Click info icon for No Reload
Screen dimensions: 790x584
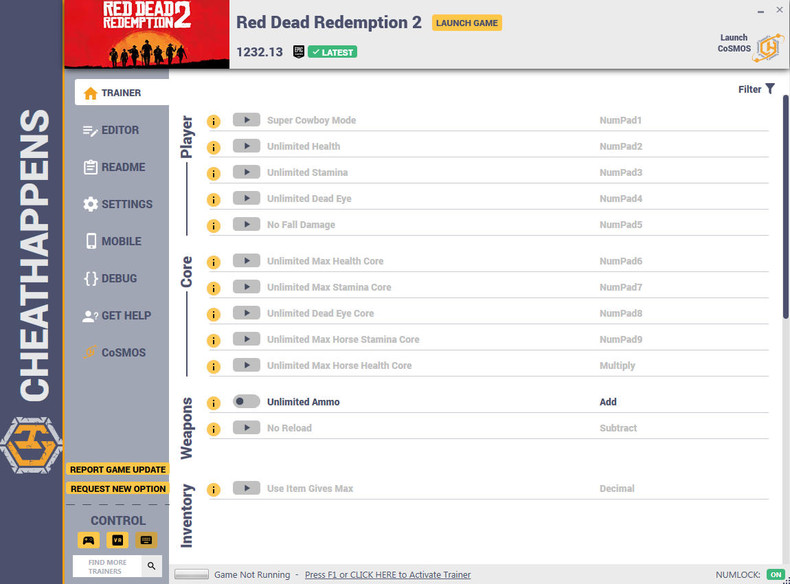[214, 429]
